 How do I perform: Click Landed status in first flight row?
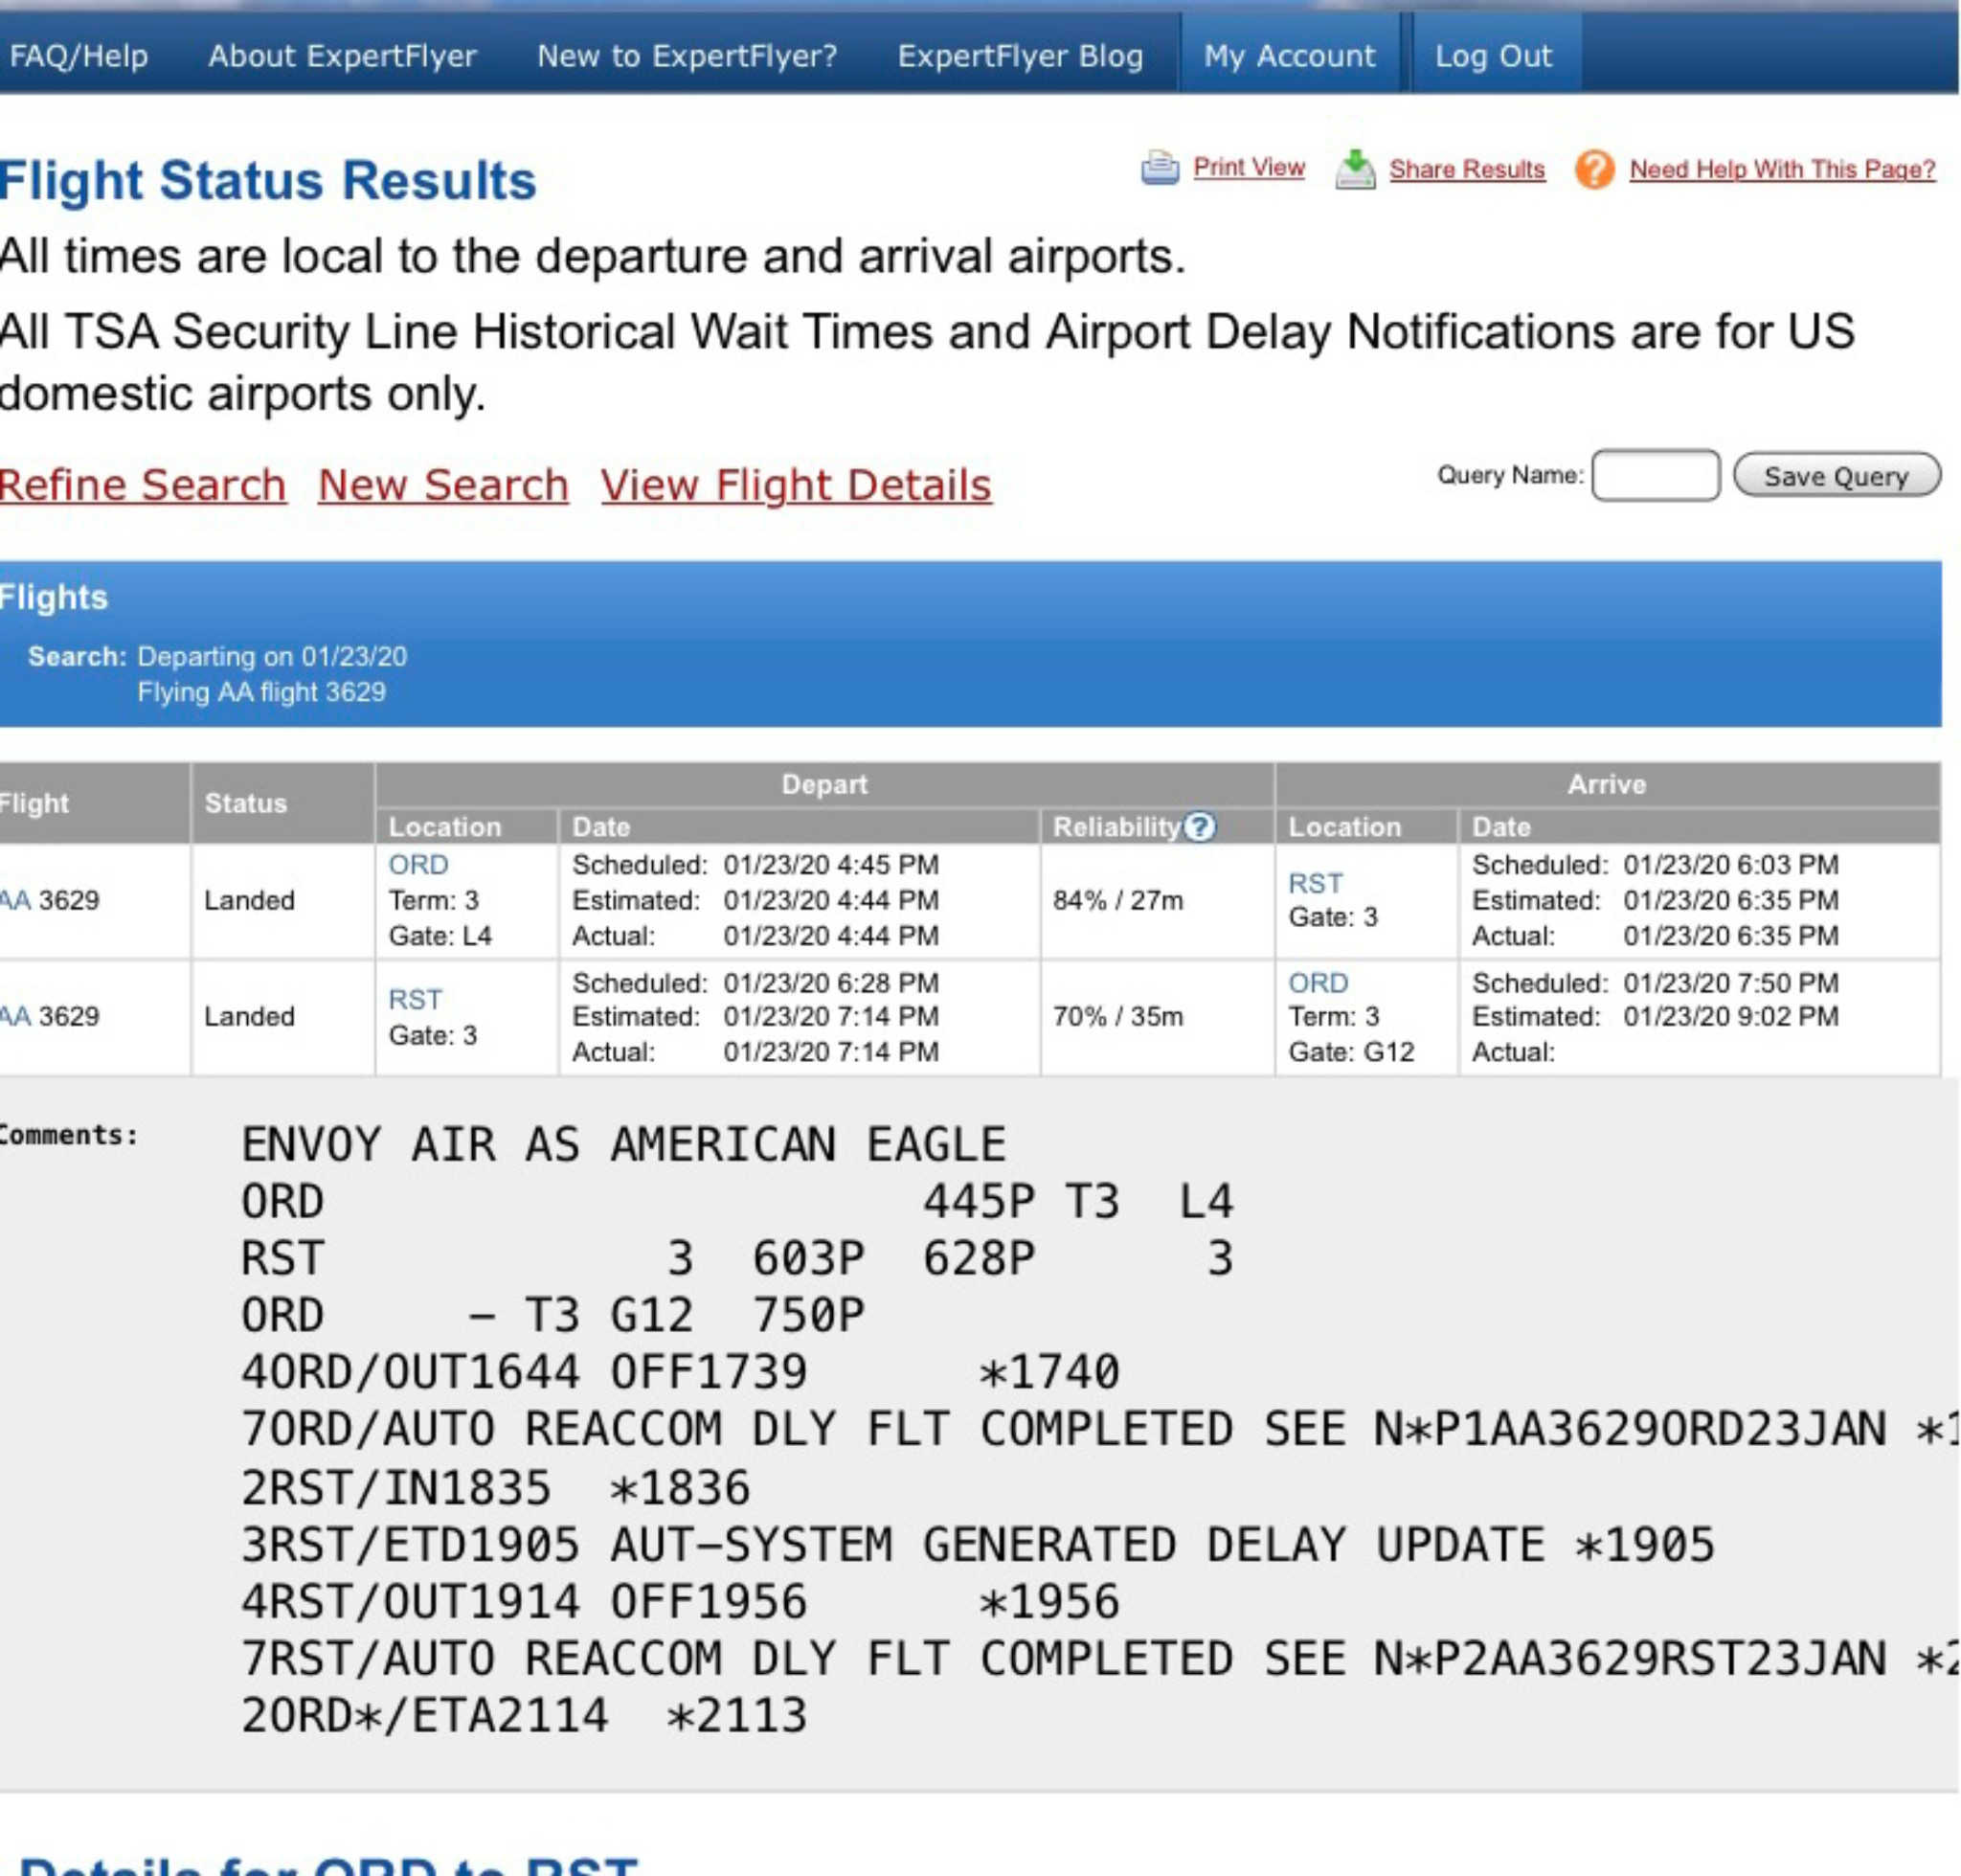click(249, 900)
